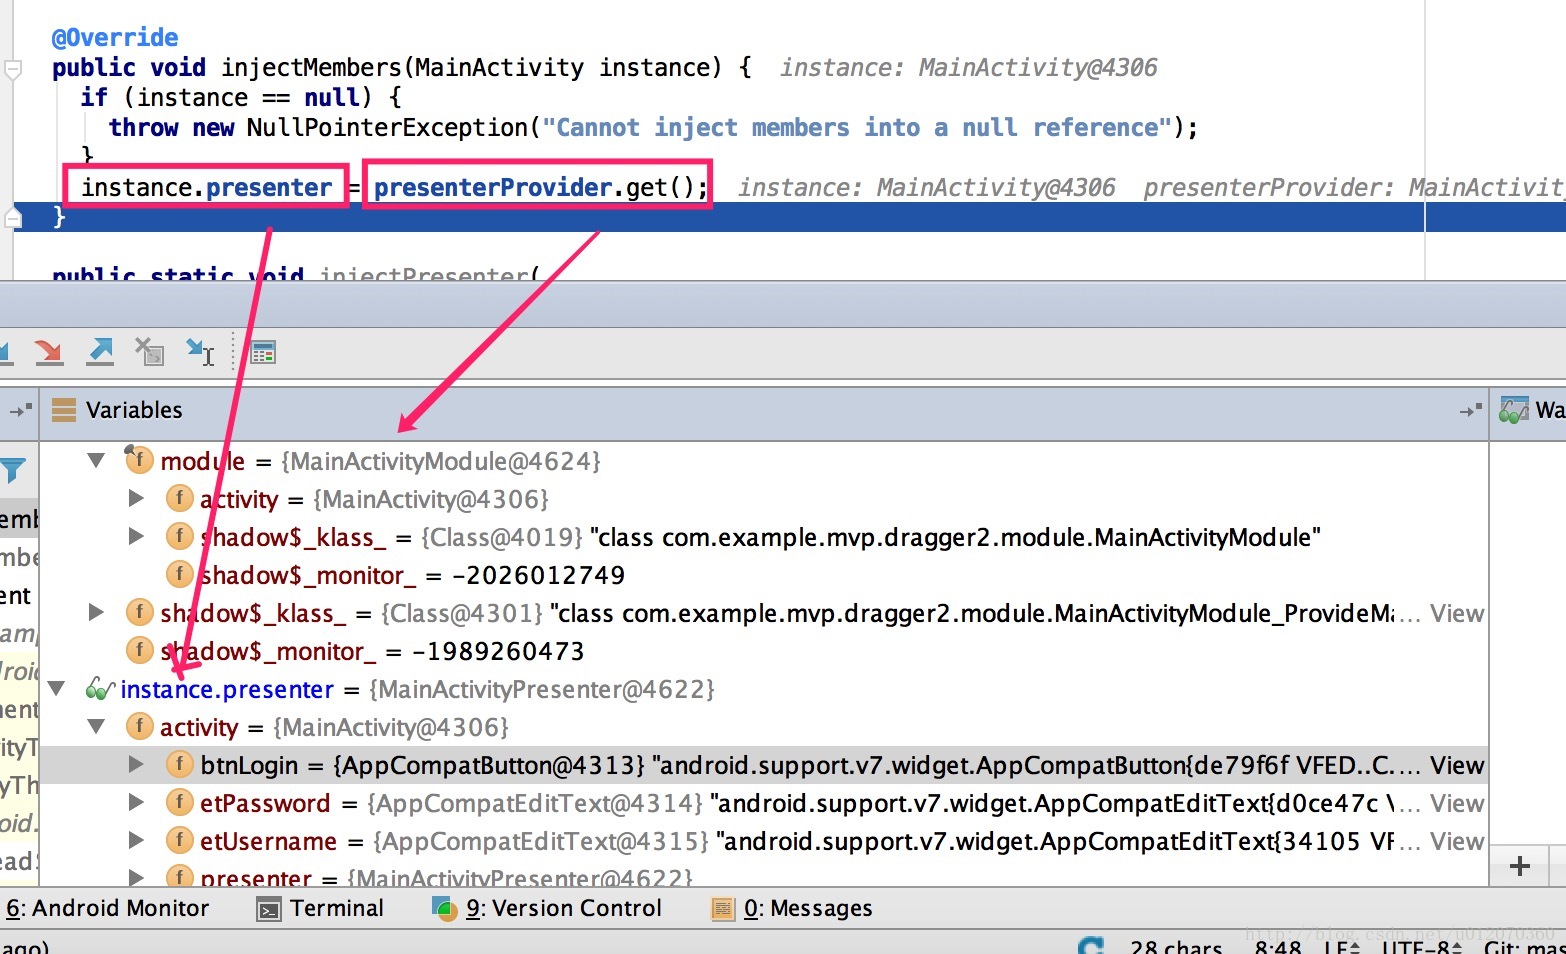Click the 28 chars status bar entry

tap(1176, 946)
